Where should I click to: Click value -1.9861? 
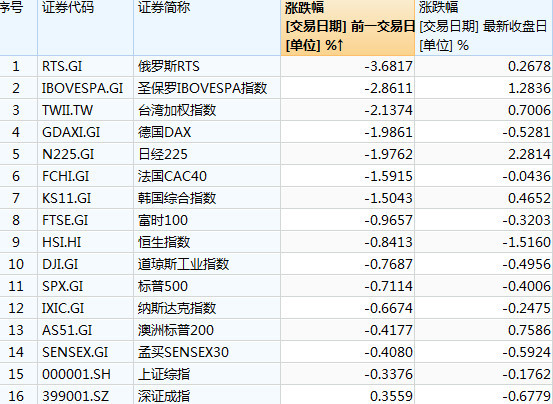coord(388,132)
